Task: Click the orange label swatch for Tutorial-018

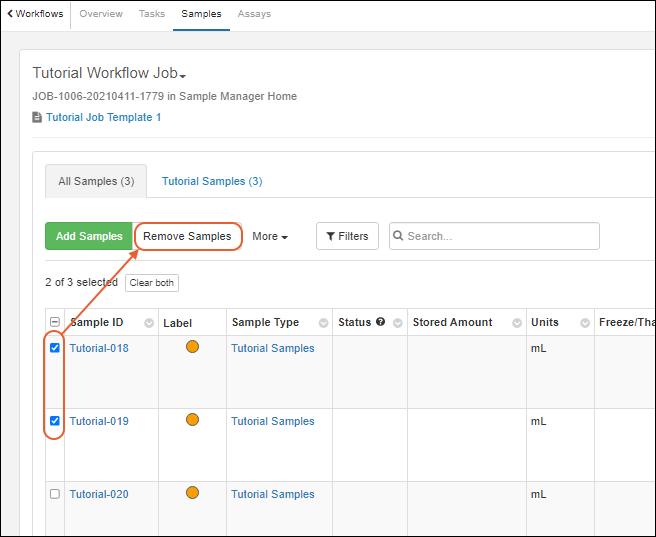Action: click(192, 347)
